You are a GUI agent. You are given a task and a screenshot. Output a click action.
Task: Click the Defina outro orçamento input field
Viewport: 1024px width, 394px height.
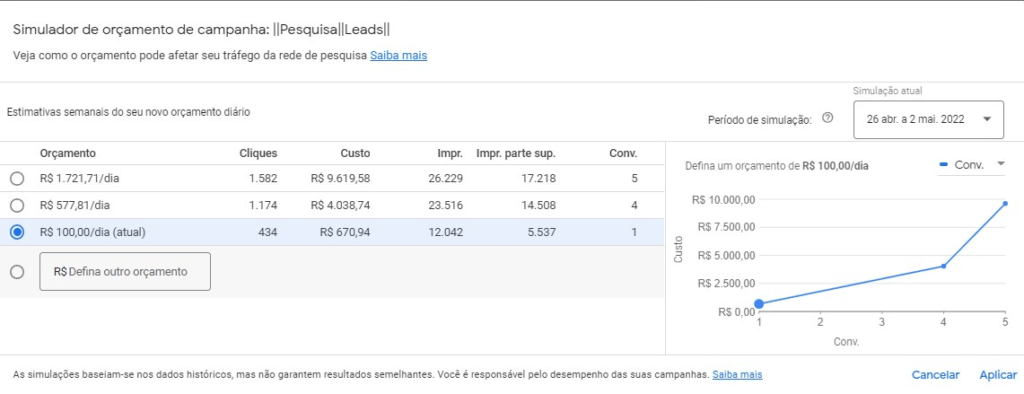[125, 271]
